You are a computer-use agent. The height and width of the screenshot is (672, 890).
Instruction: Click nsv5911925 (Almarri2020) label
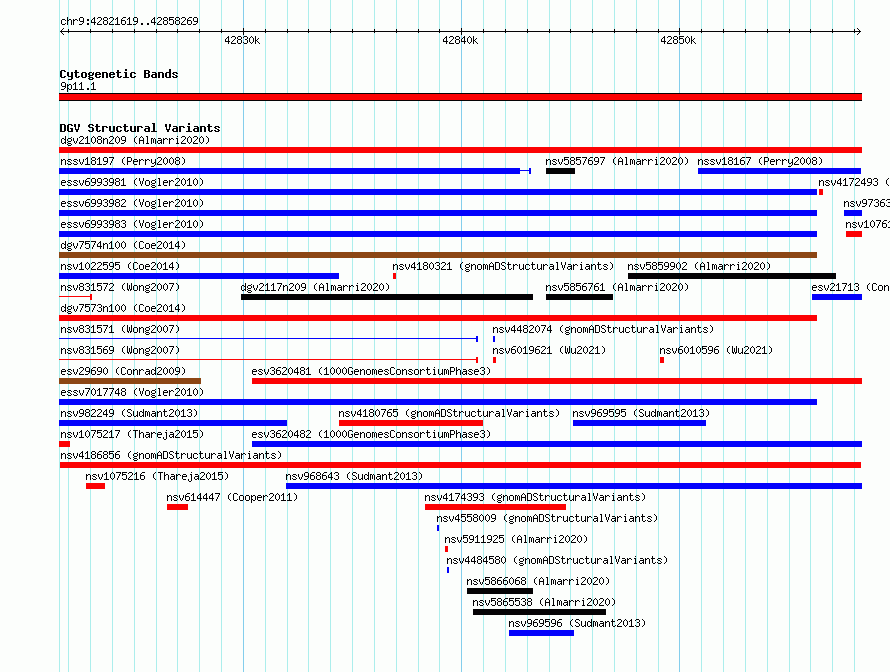(516, 539)
